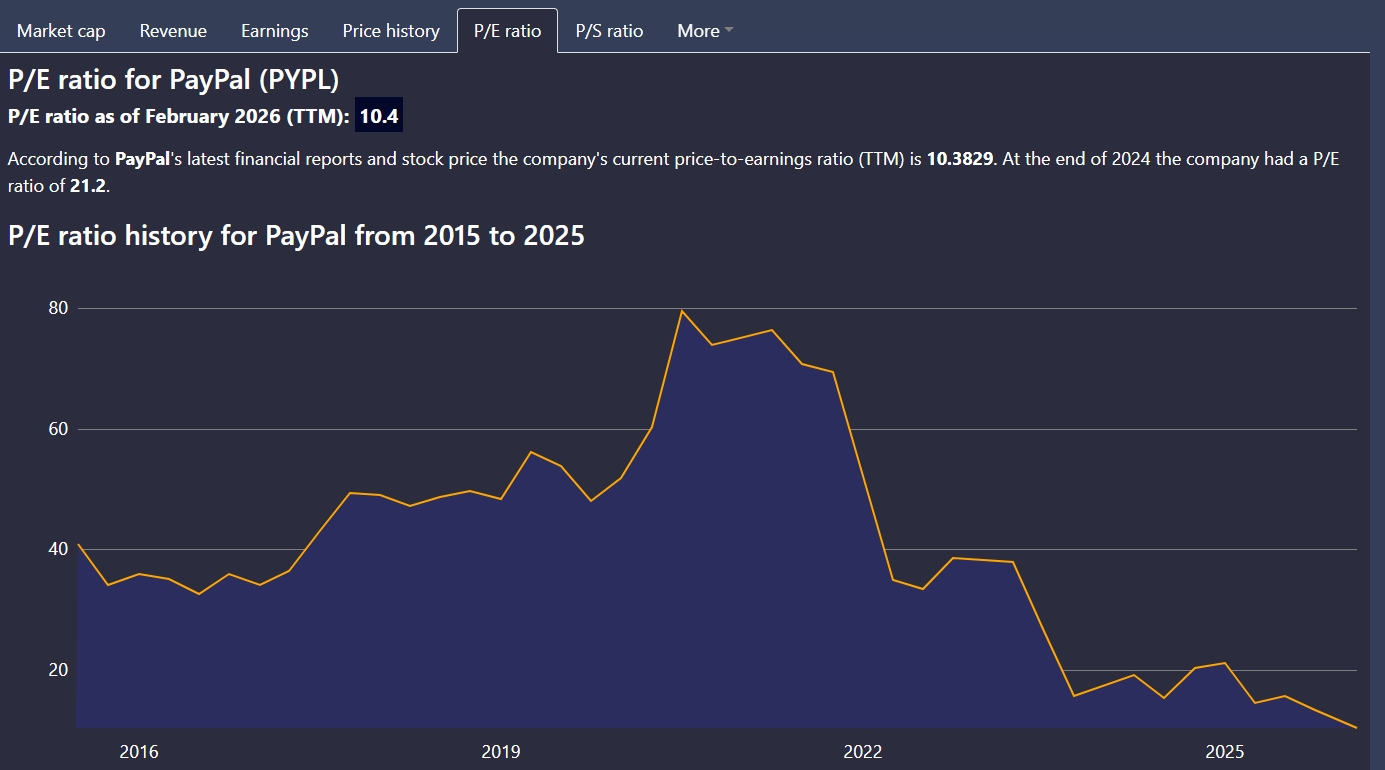Screen dimensions: 1385x770
Task: Select the Price history tab
Action: point(391,31)
